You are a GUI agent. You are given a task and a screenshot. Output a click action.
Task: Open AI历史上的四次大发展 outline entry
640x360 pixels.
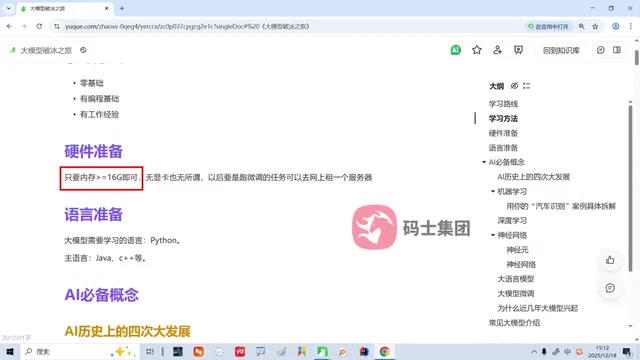tap(533, 177)
